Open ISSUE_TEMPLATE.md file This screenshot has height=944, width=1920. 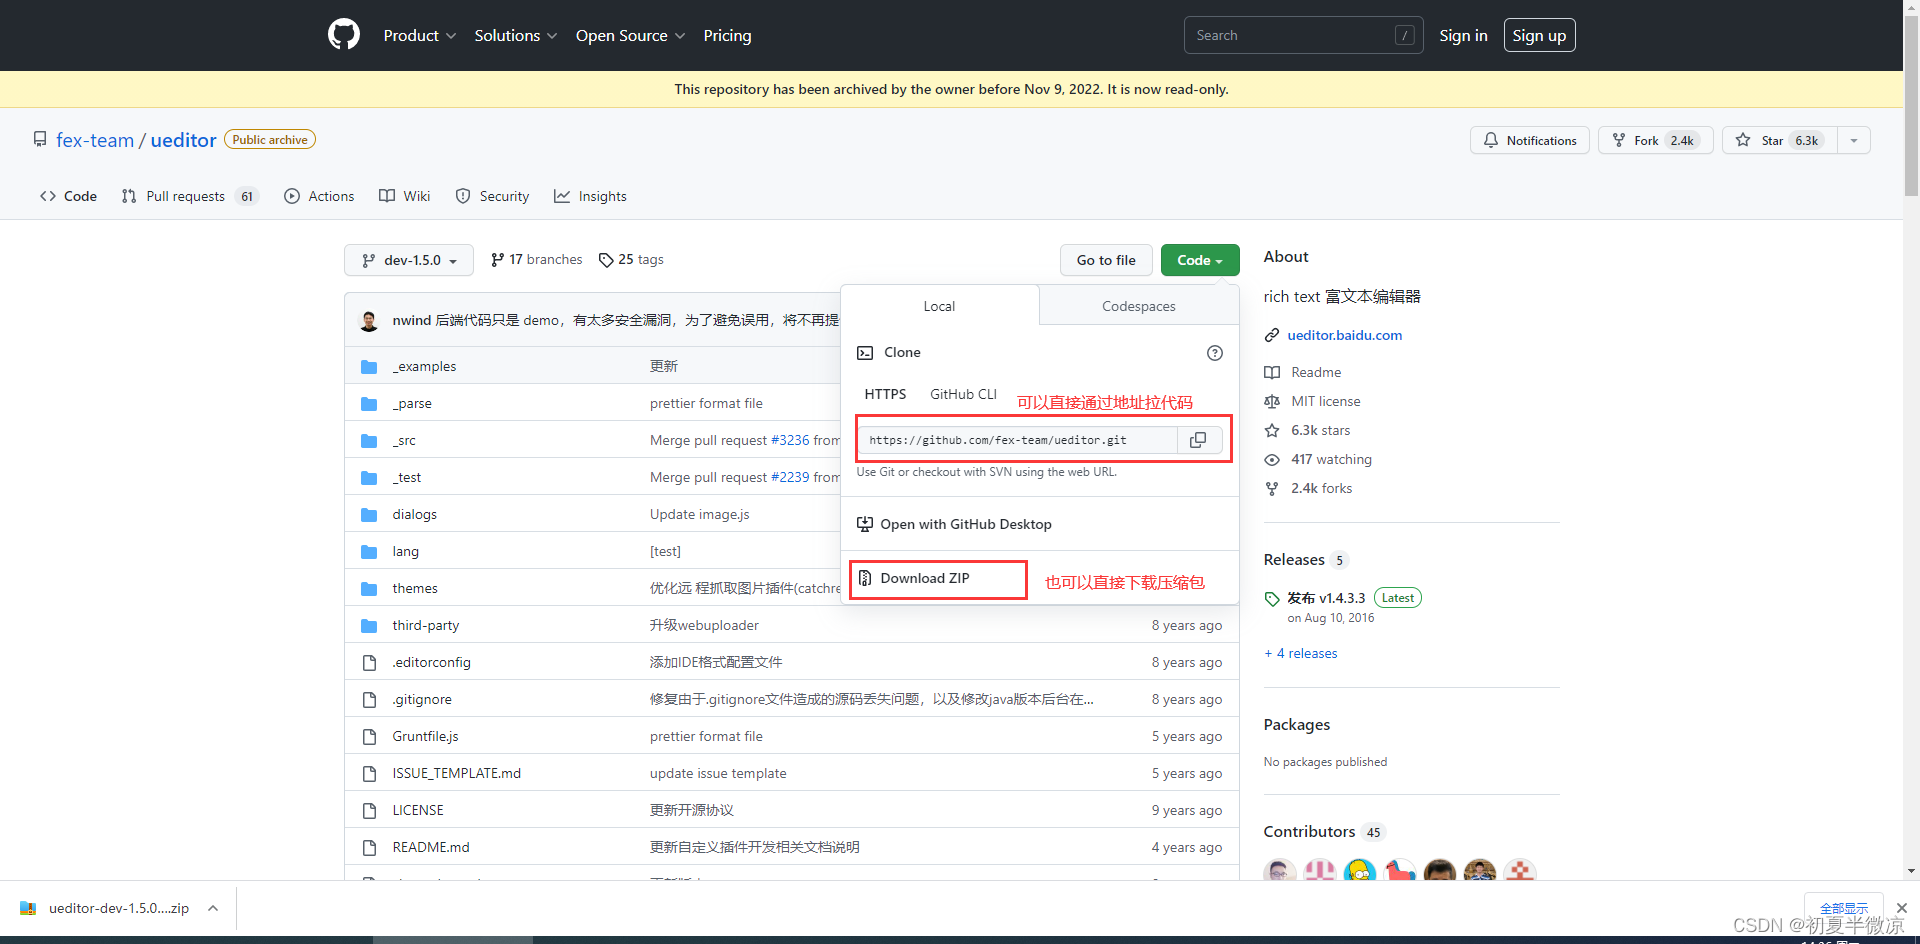coord(457,773)
